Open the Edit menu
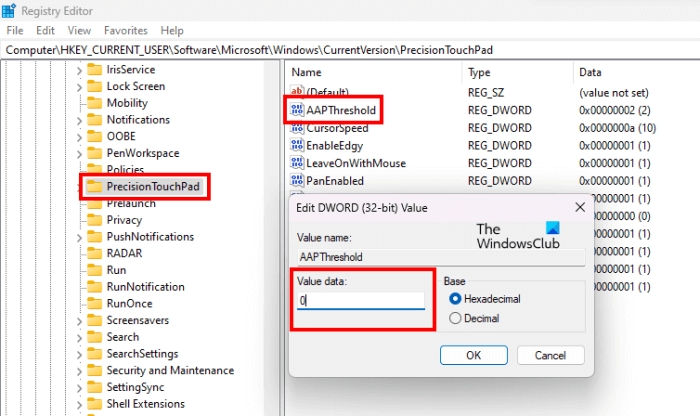Viewport: 700px width, 416px height. (45, 30)
